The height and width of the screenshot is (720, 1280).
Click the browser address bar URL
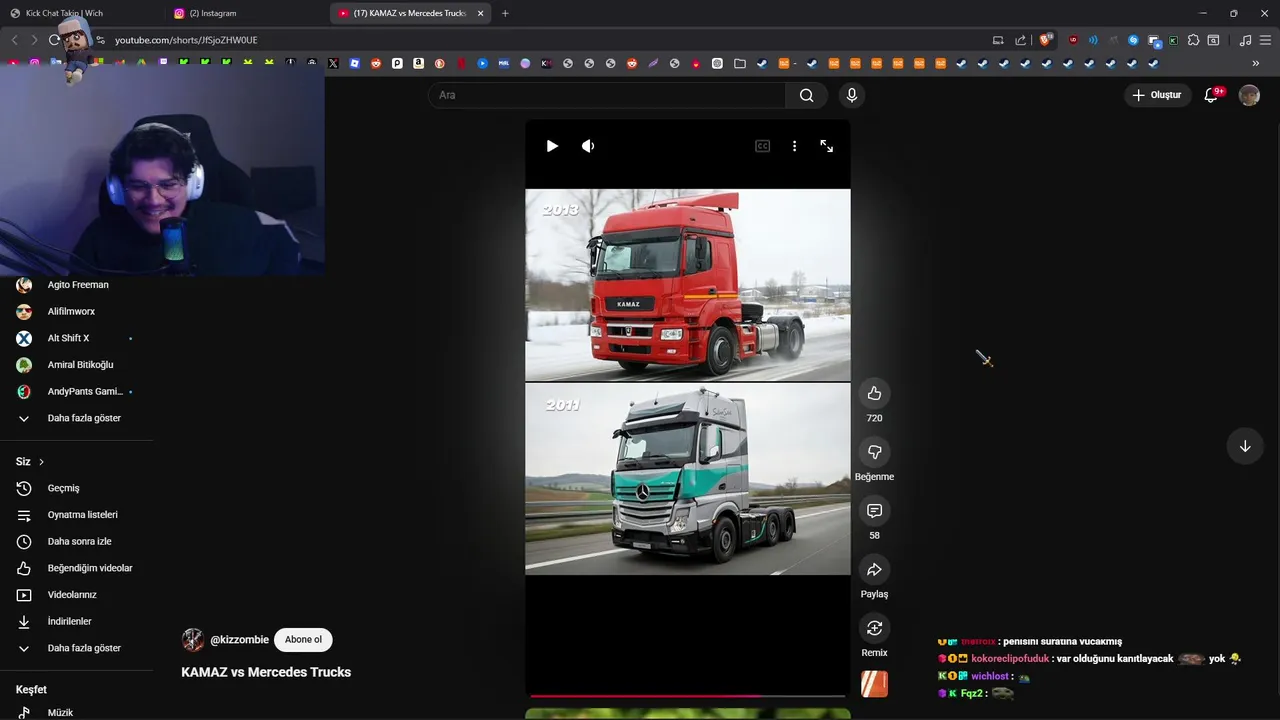pyautogui.click(x=186, y=40)
